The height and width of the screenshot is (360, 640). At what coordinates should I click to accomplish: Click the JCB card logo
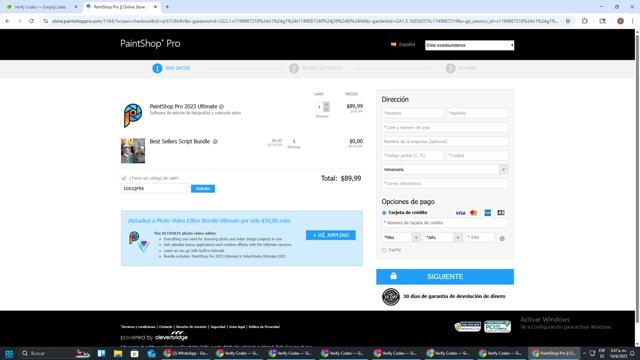(501, 213)
